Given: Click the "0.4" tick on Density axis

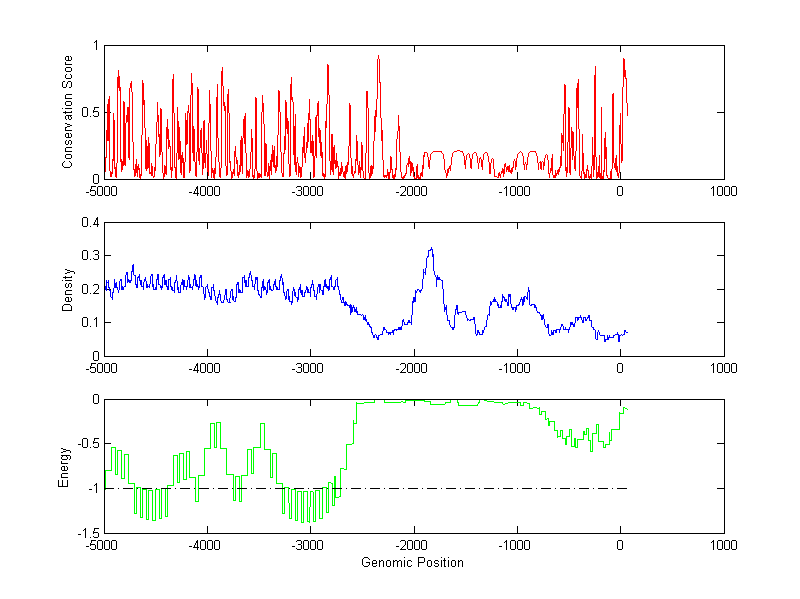Looking at the screenshot, I should pos(87,223).
